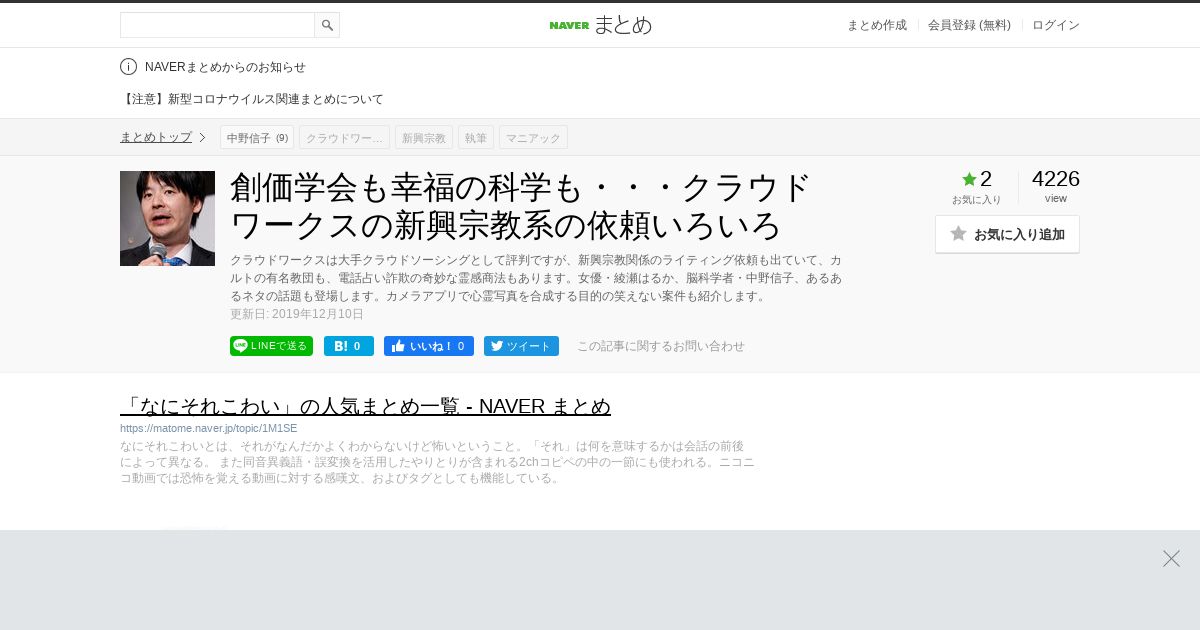Open NAVERまとめからのお知らせ heading

pyautogui.click(x=225, y=67)
